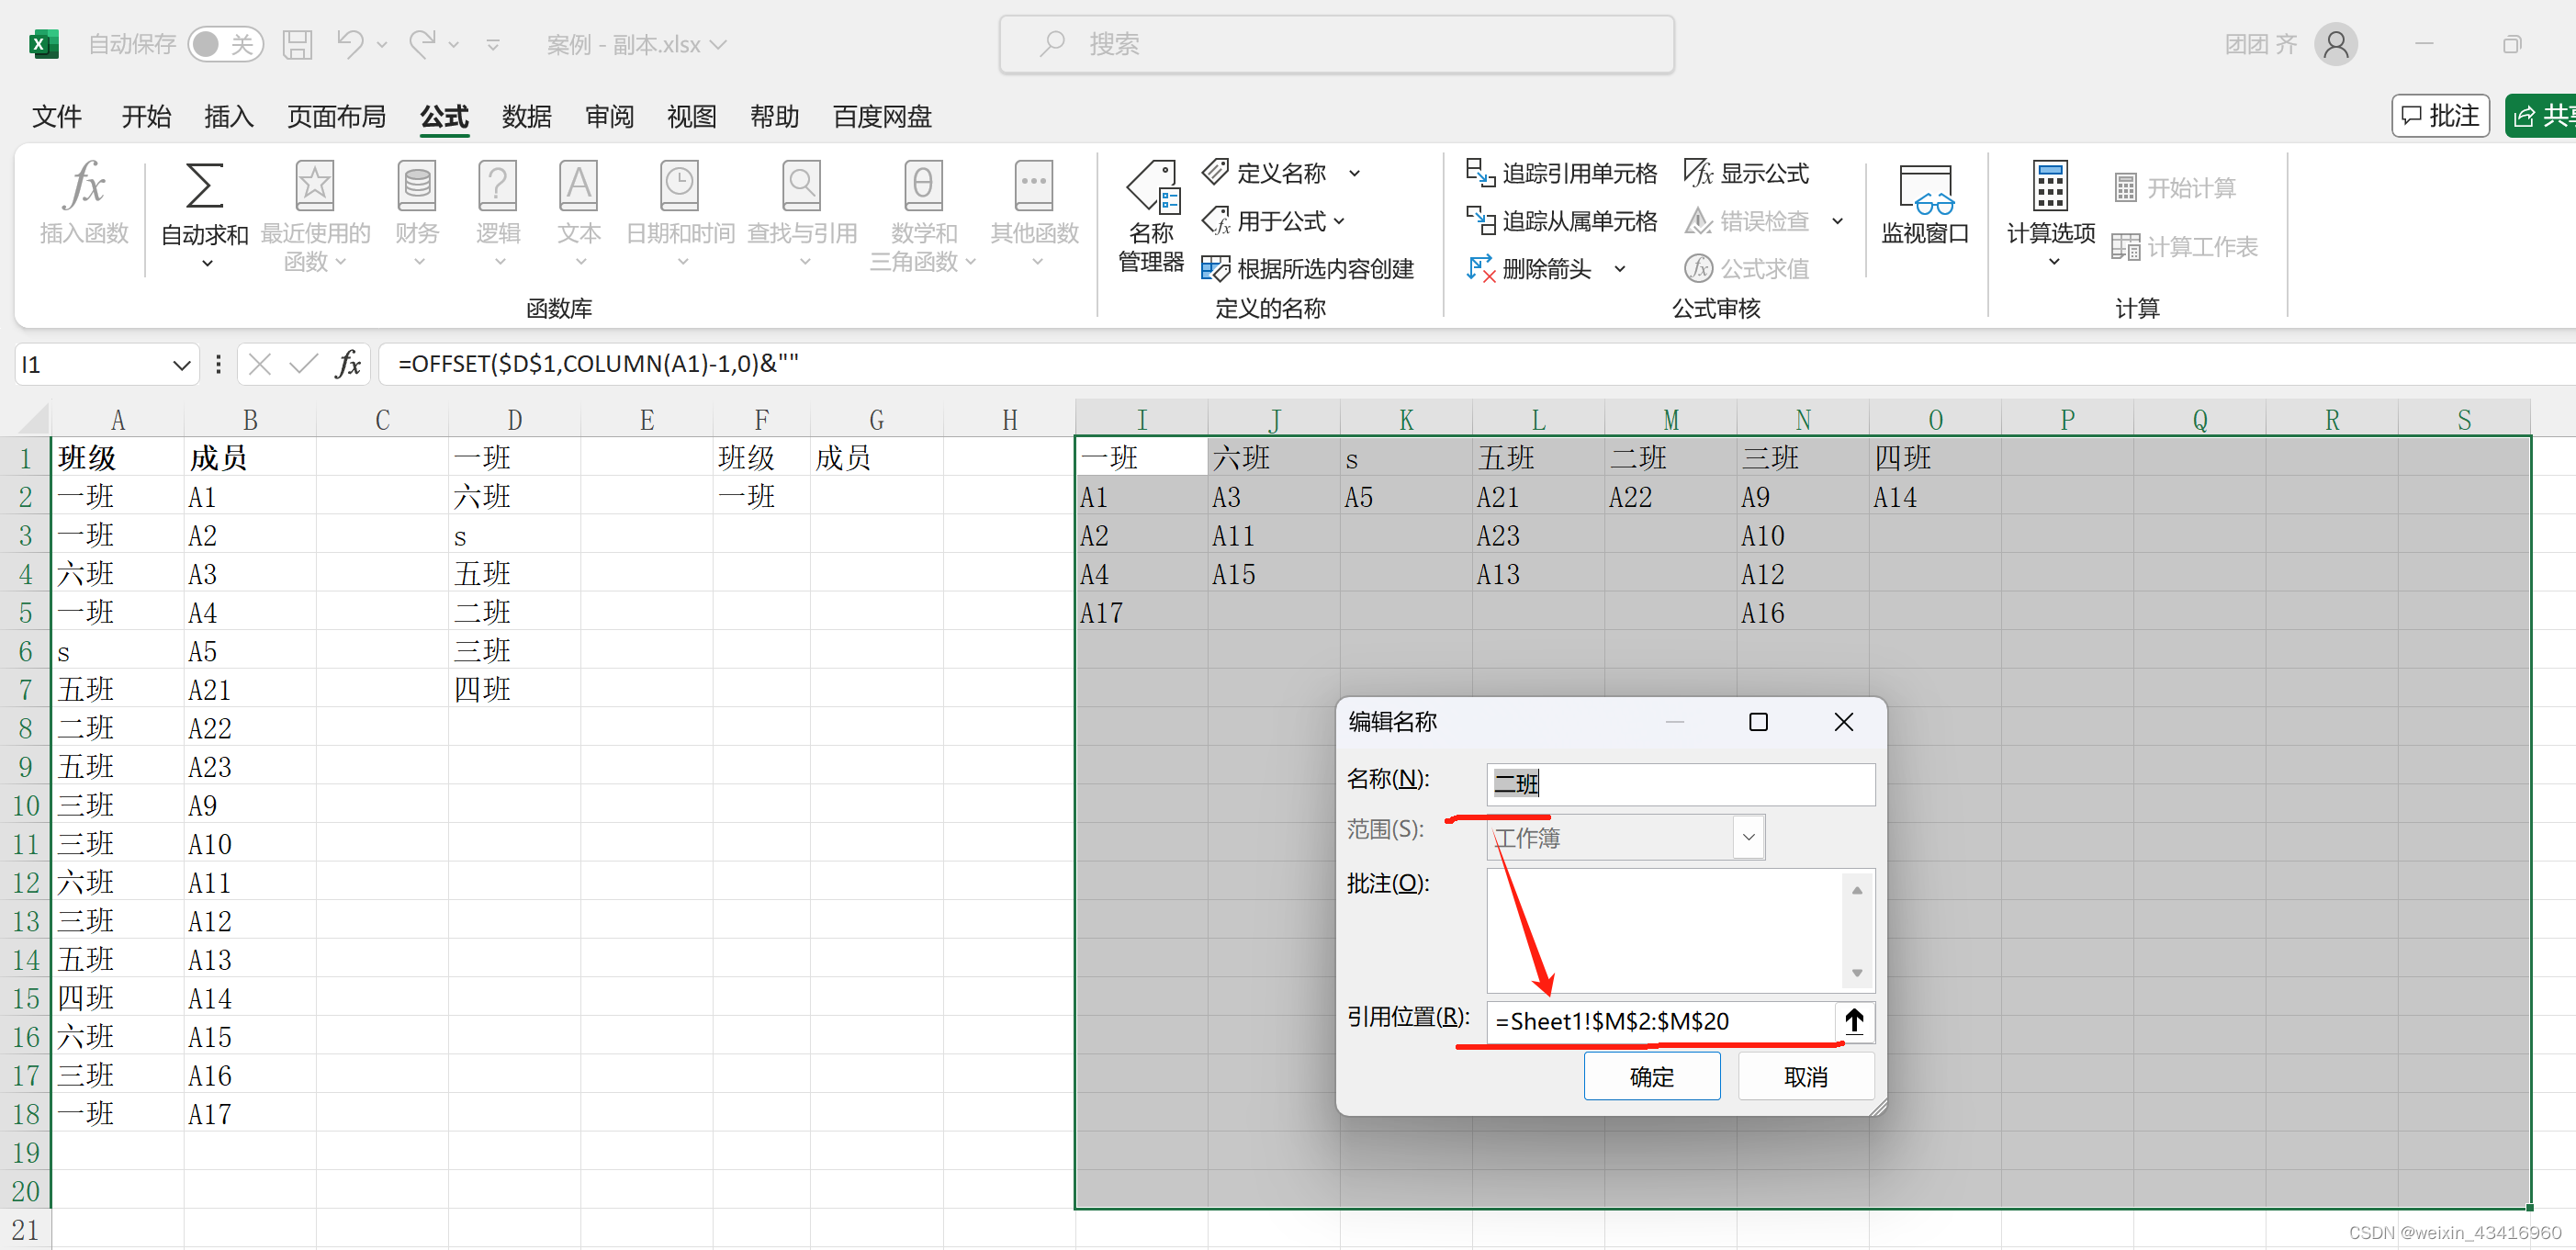Click the Save icon in title bar
Viewport: 2576px width, 1250px height.
[x=297, y=44]
